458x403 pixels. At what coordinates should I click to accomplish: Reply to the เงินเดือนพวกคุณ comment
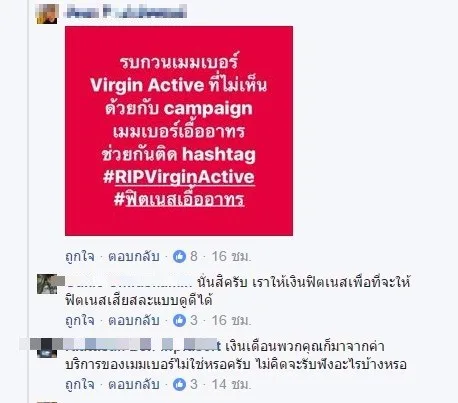tap(134, 384)
